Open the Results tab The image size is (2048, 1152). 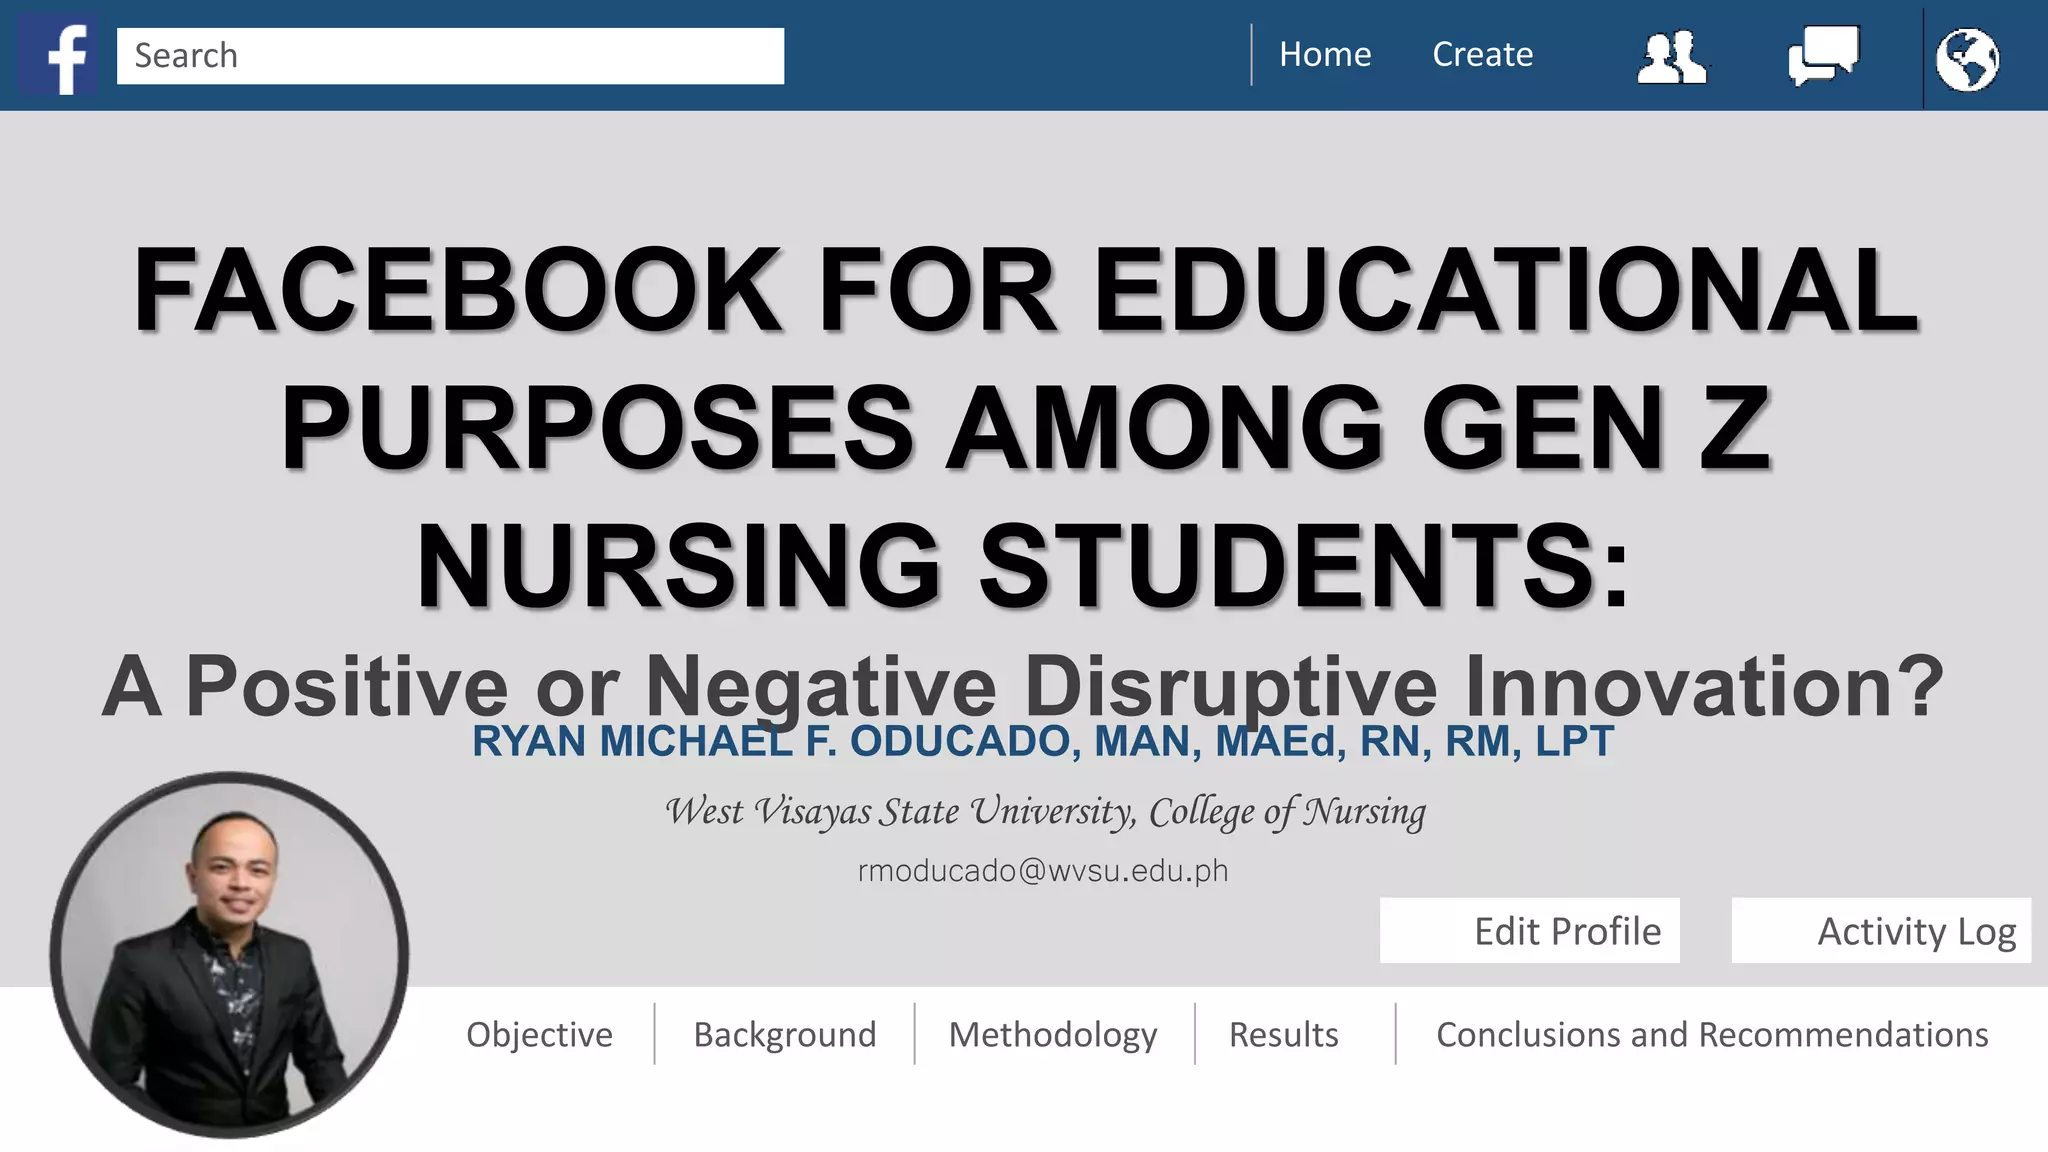click(x=1283, y=1034)
